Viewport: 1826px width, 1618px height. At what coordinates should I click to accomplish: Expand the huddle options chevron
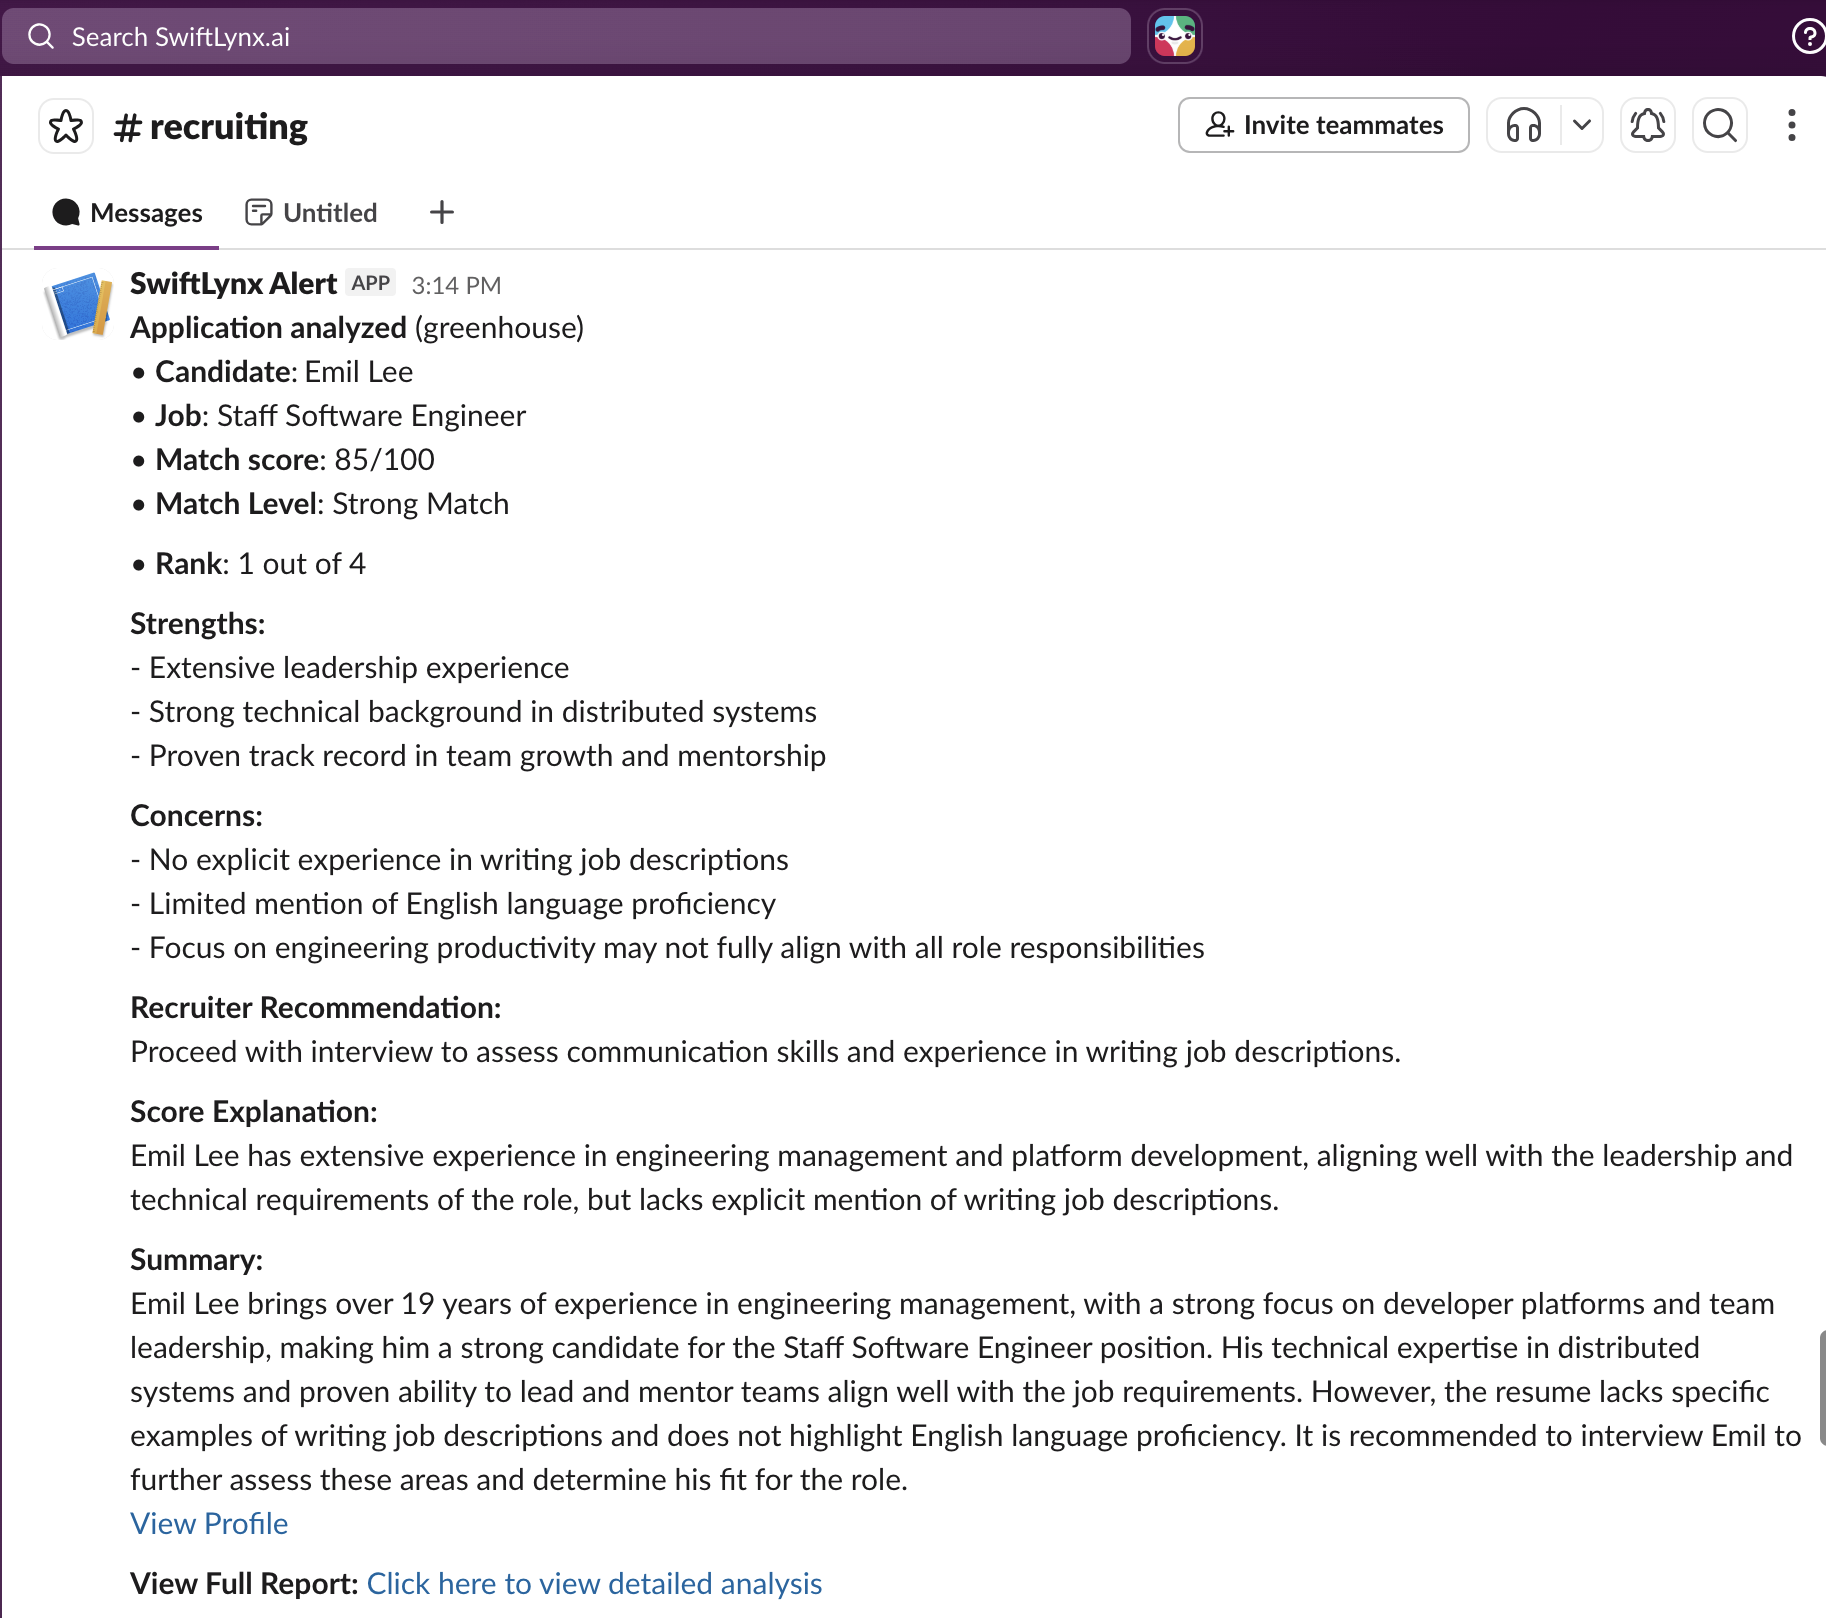pyautogui.click(x=1581, y=126)
